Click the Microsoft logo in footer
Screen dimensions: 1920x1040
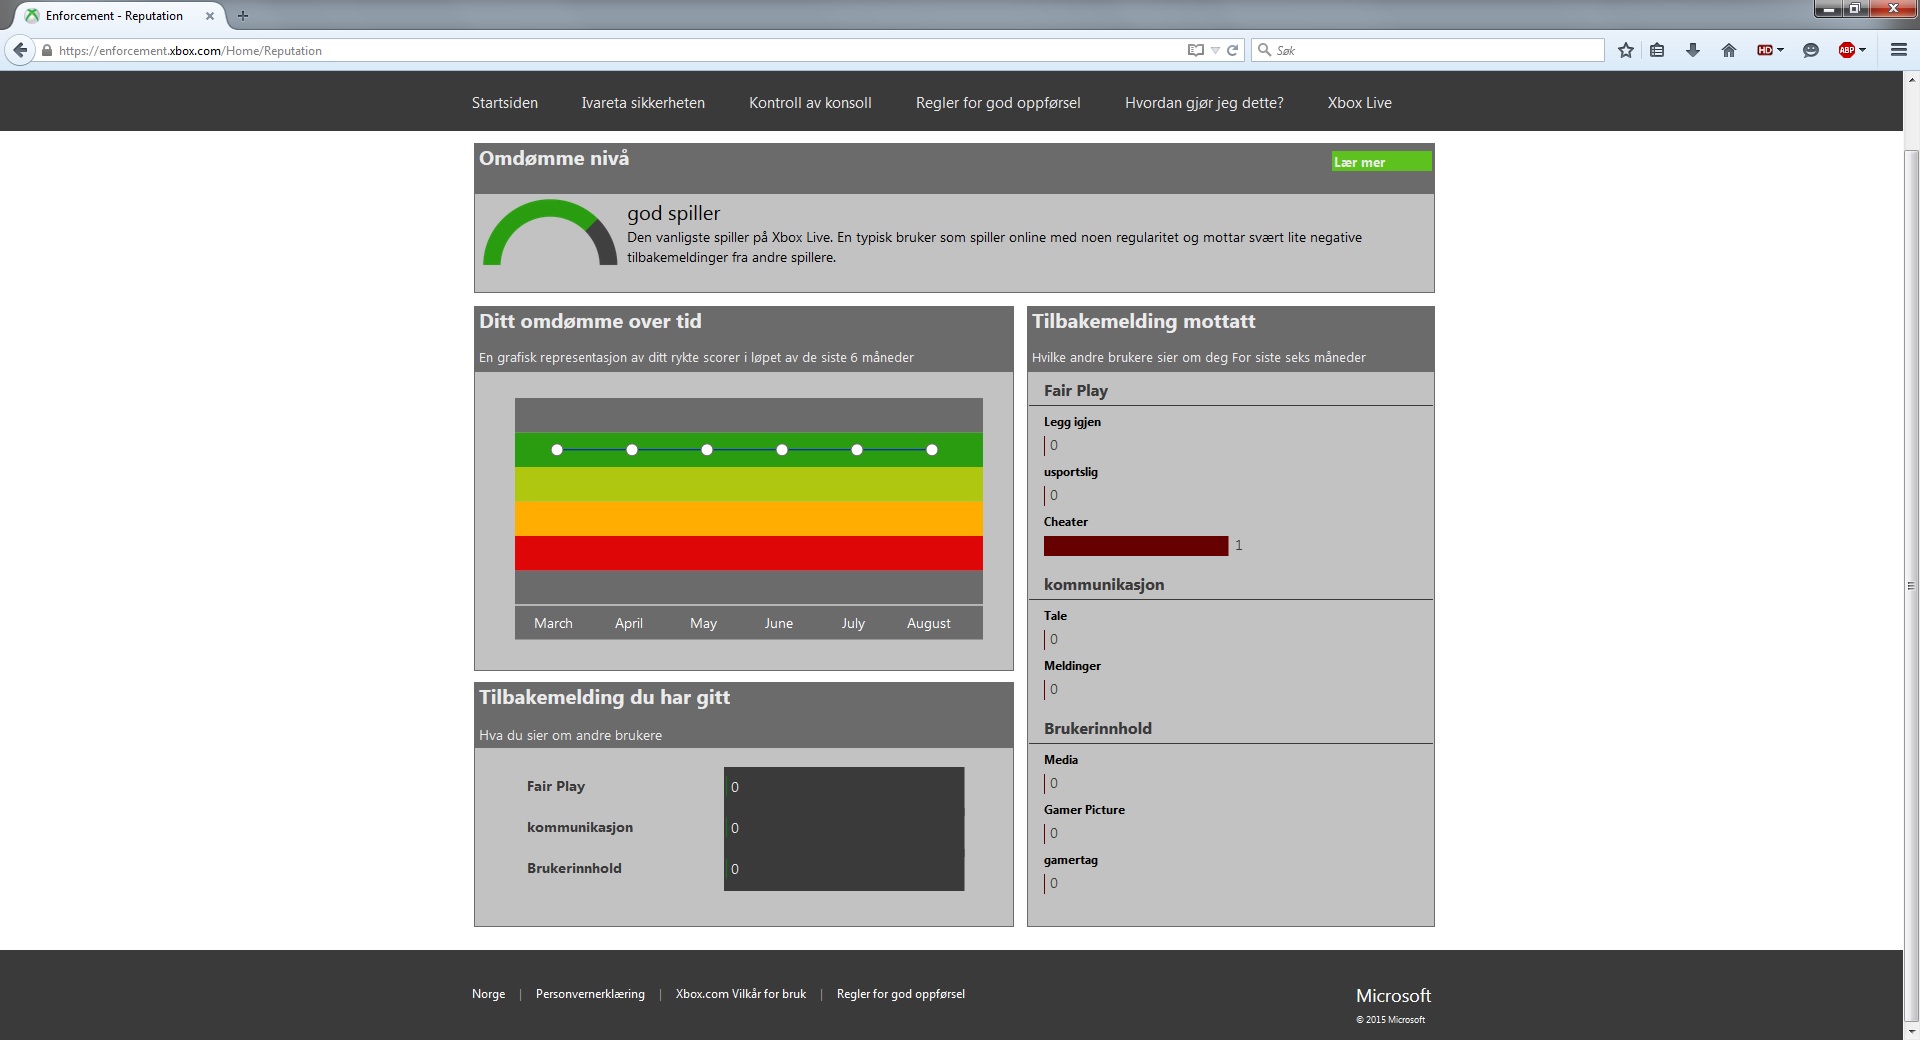[1393, 996]
